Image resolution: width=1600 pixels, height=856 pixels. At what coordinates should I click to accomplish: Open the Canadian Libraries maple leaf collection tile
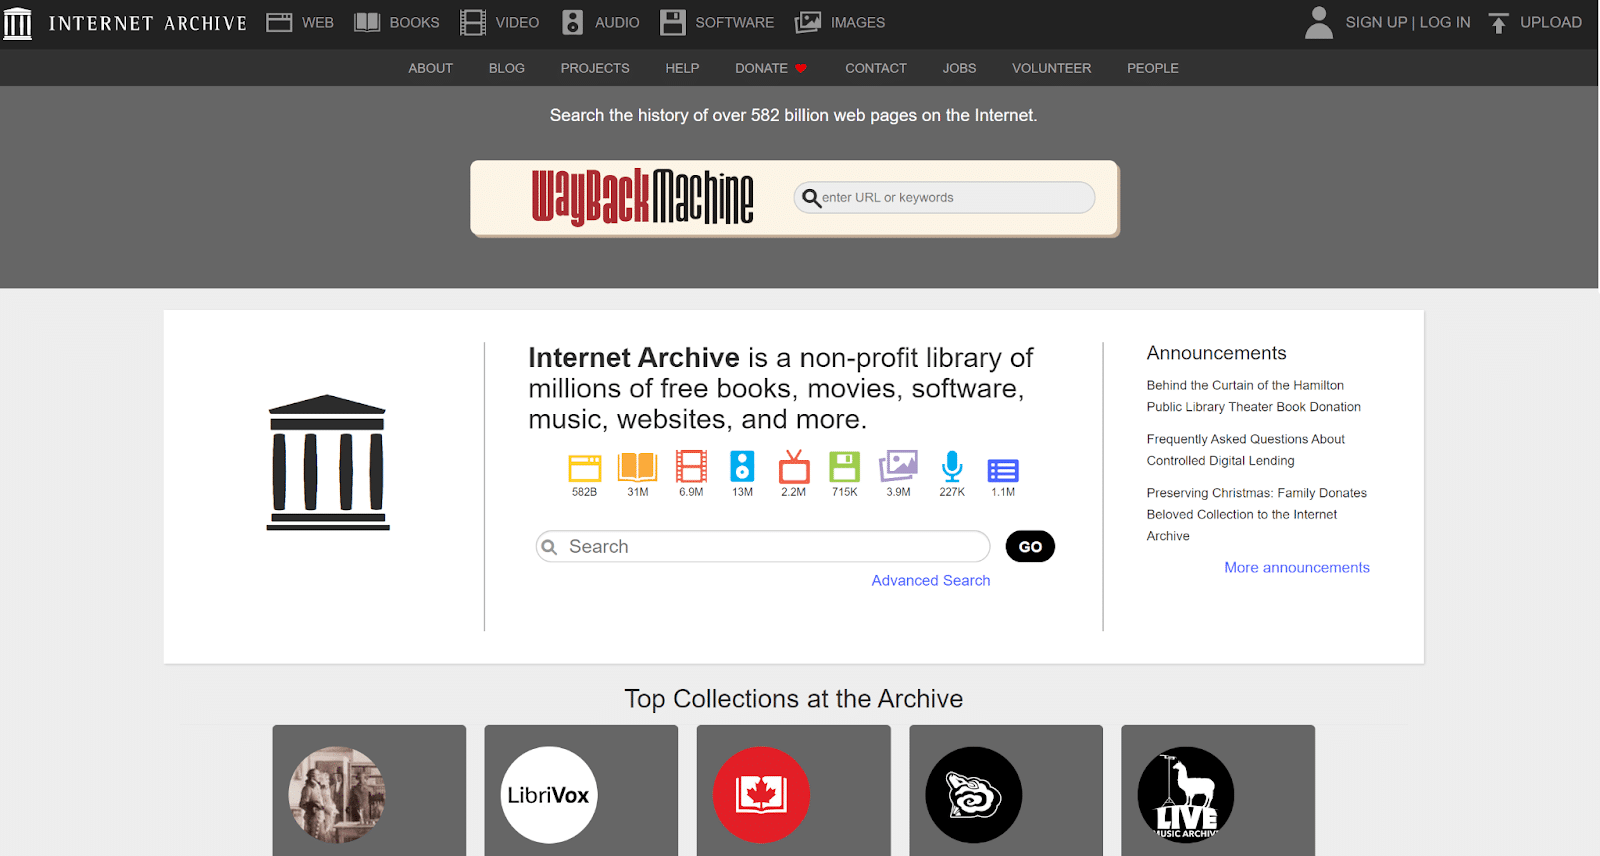pos(793,790)
